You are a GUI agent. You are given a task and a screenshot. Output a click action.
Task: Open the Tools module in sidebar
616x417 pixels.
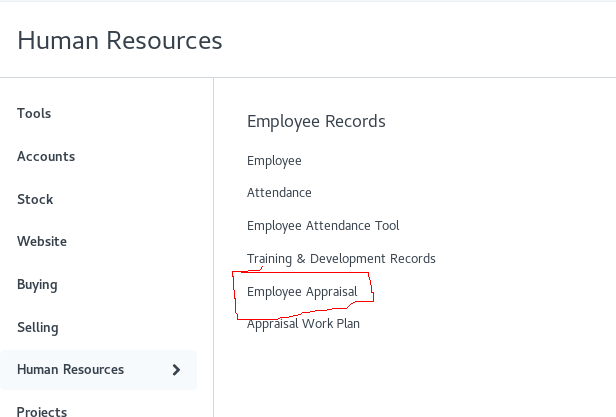point(34,114)
